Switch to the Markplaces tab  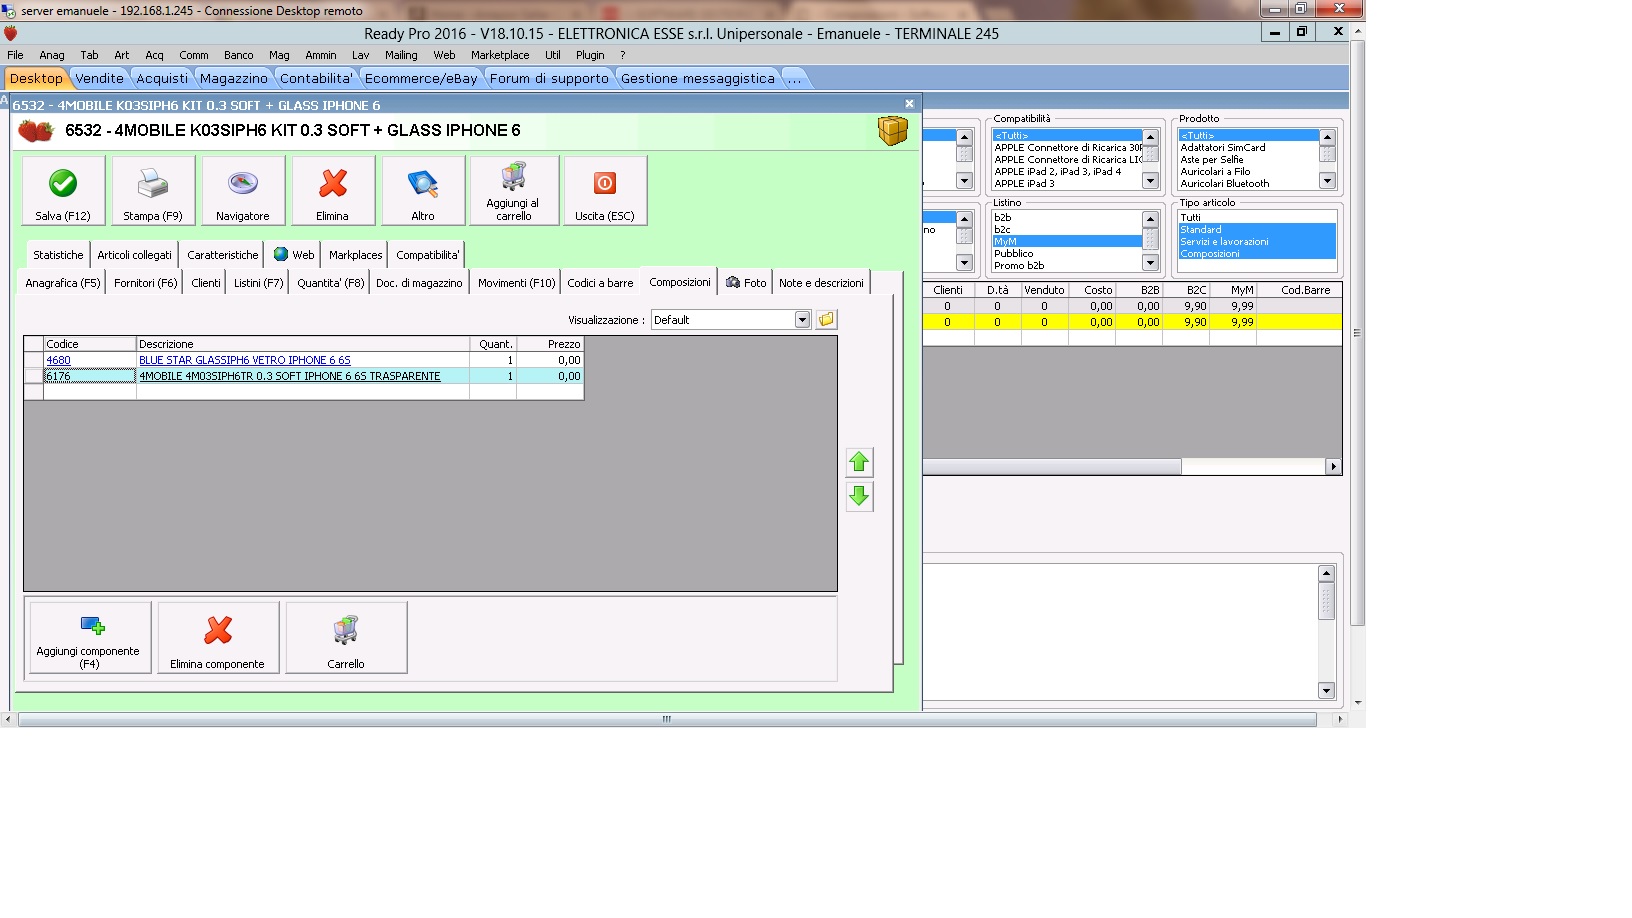pos(356,255)
